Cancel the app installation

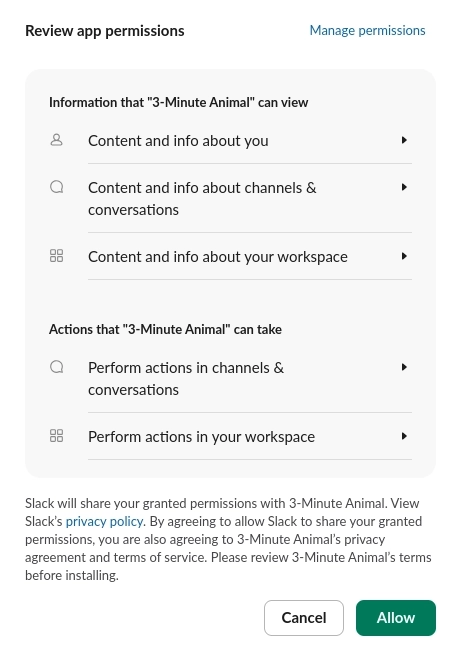point(304,618)
